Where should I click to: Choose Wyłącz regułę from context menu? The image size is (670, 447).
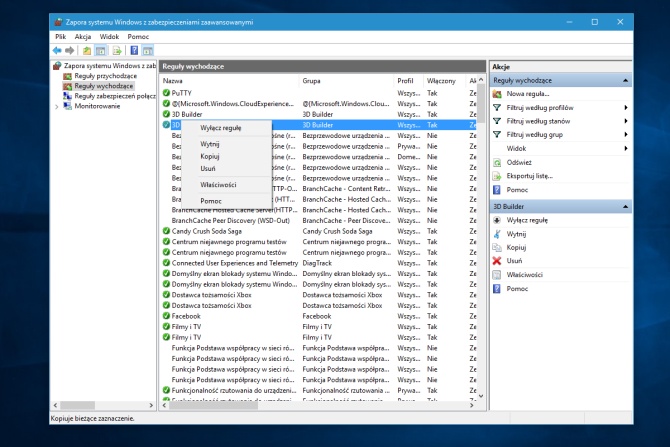(x=220, y=129)
